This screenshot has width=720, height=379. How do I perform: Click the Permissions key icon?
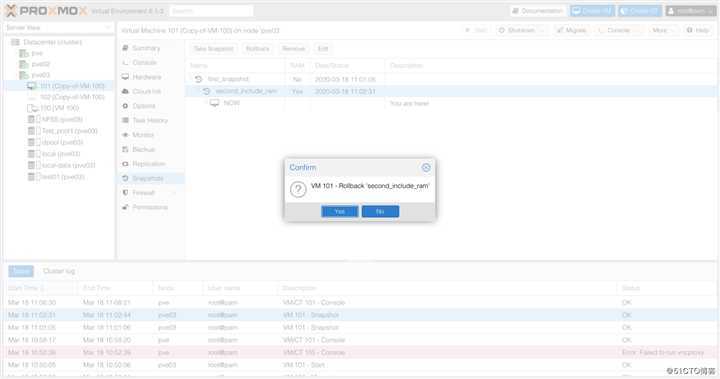(125, 207)
